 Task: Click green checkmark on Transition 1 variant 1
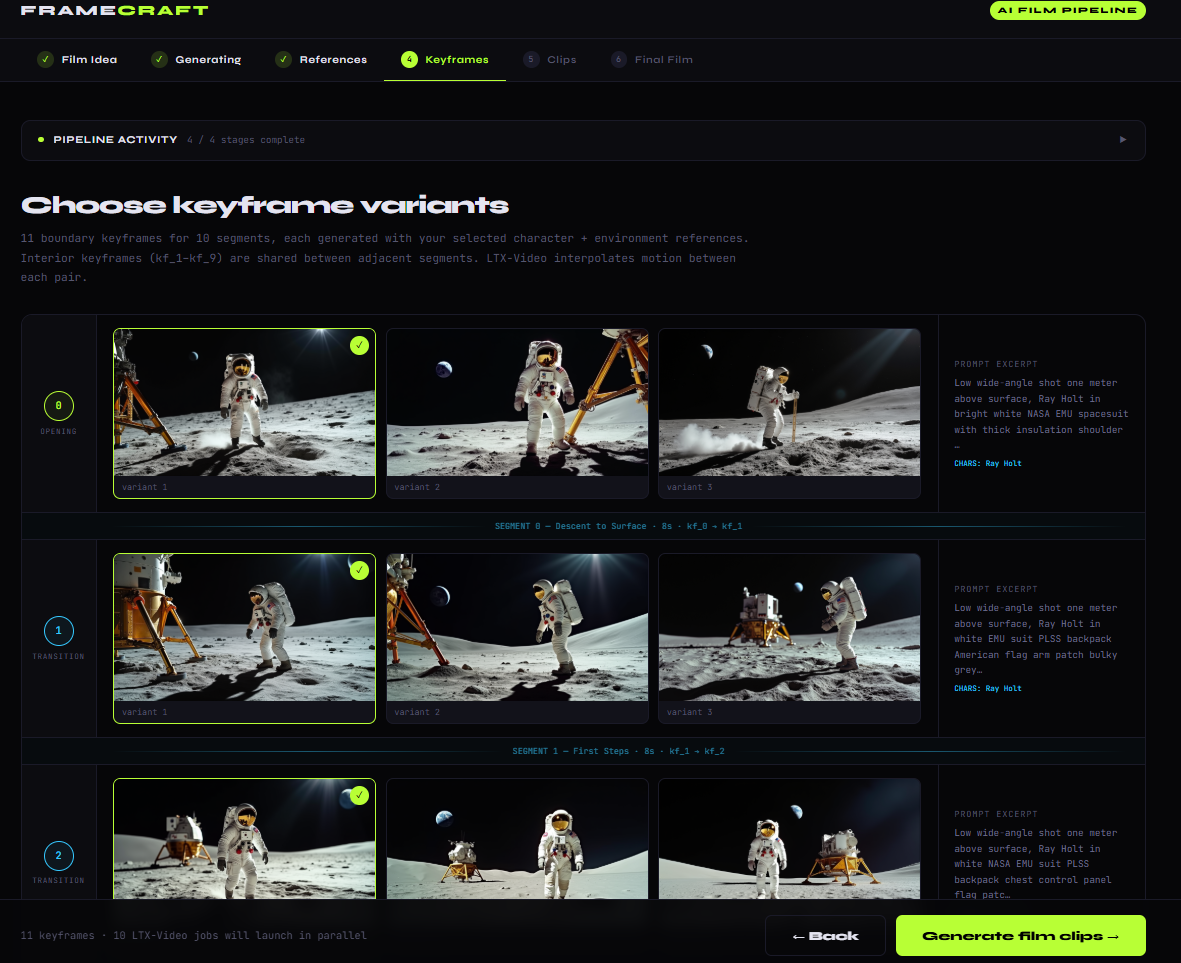click(359, 571)
